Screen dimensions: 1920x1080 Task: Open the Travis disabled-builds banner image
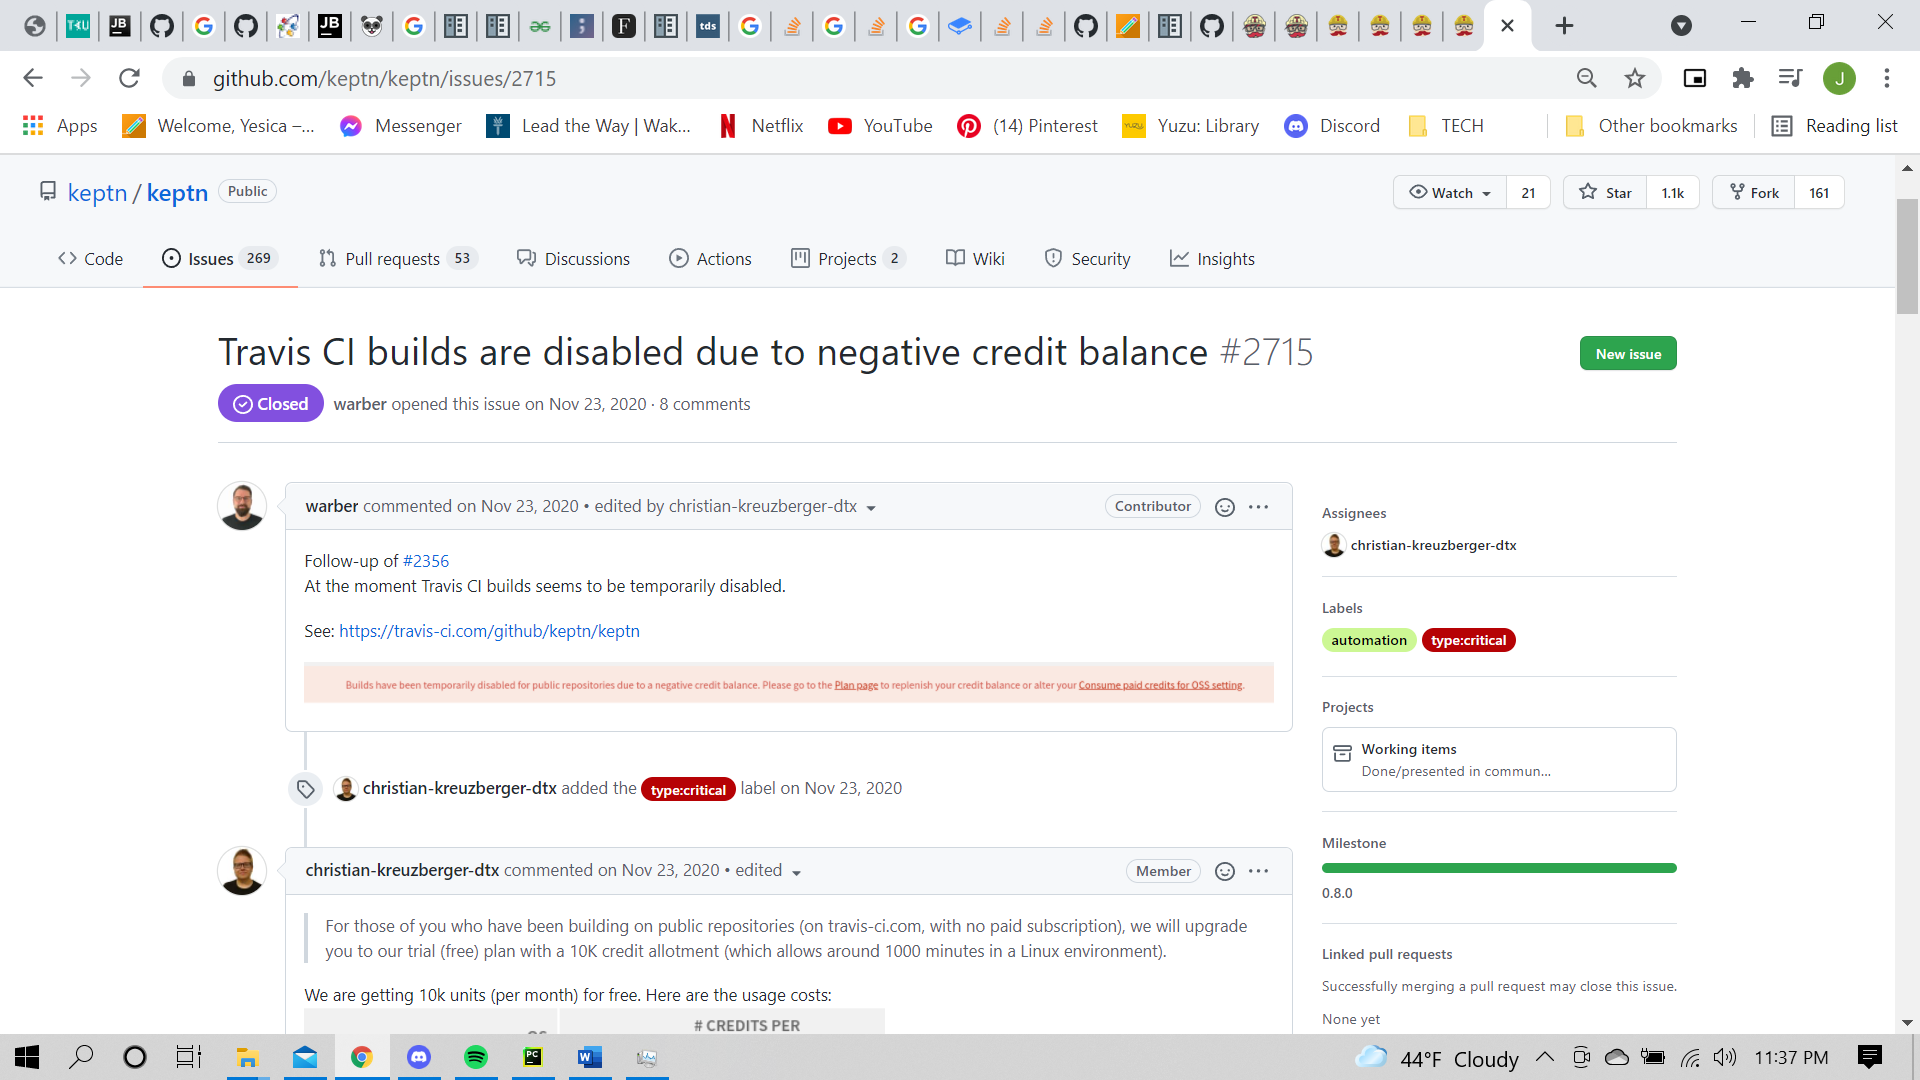pos(789,684)
